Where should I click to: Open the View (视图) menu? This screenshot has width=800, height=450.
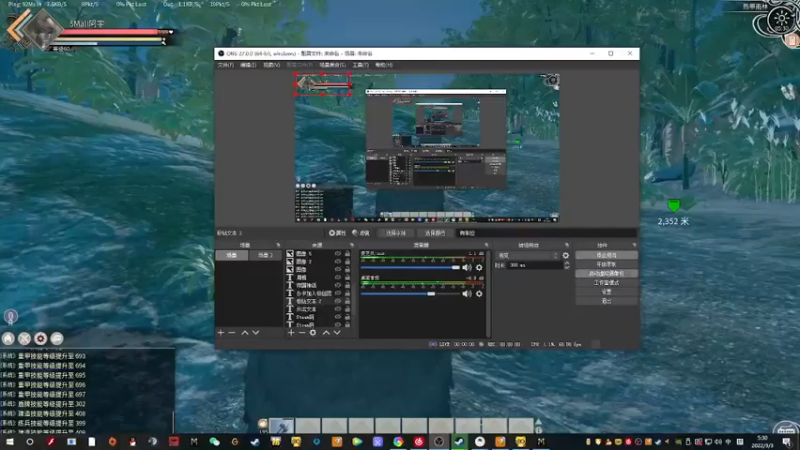tap(271, 65)
